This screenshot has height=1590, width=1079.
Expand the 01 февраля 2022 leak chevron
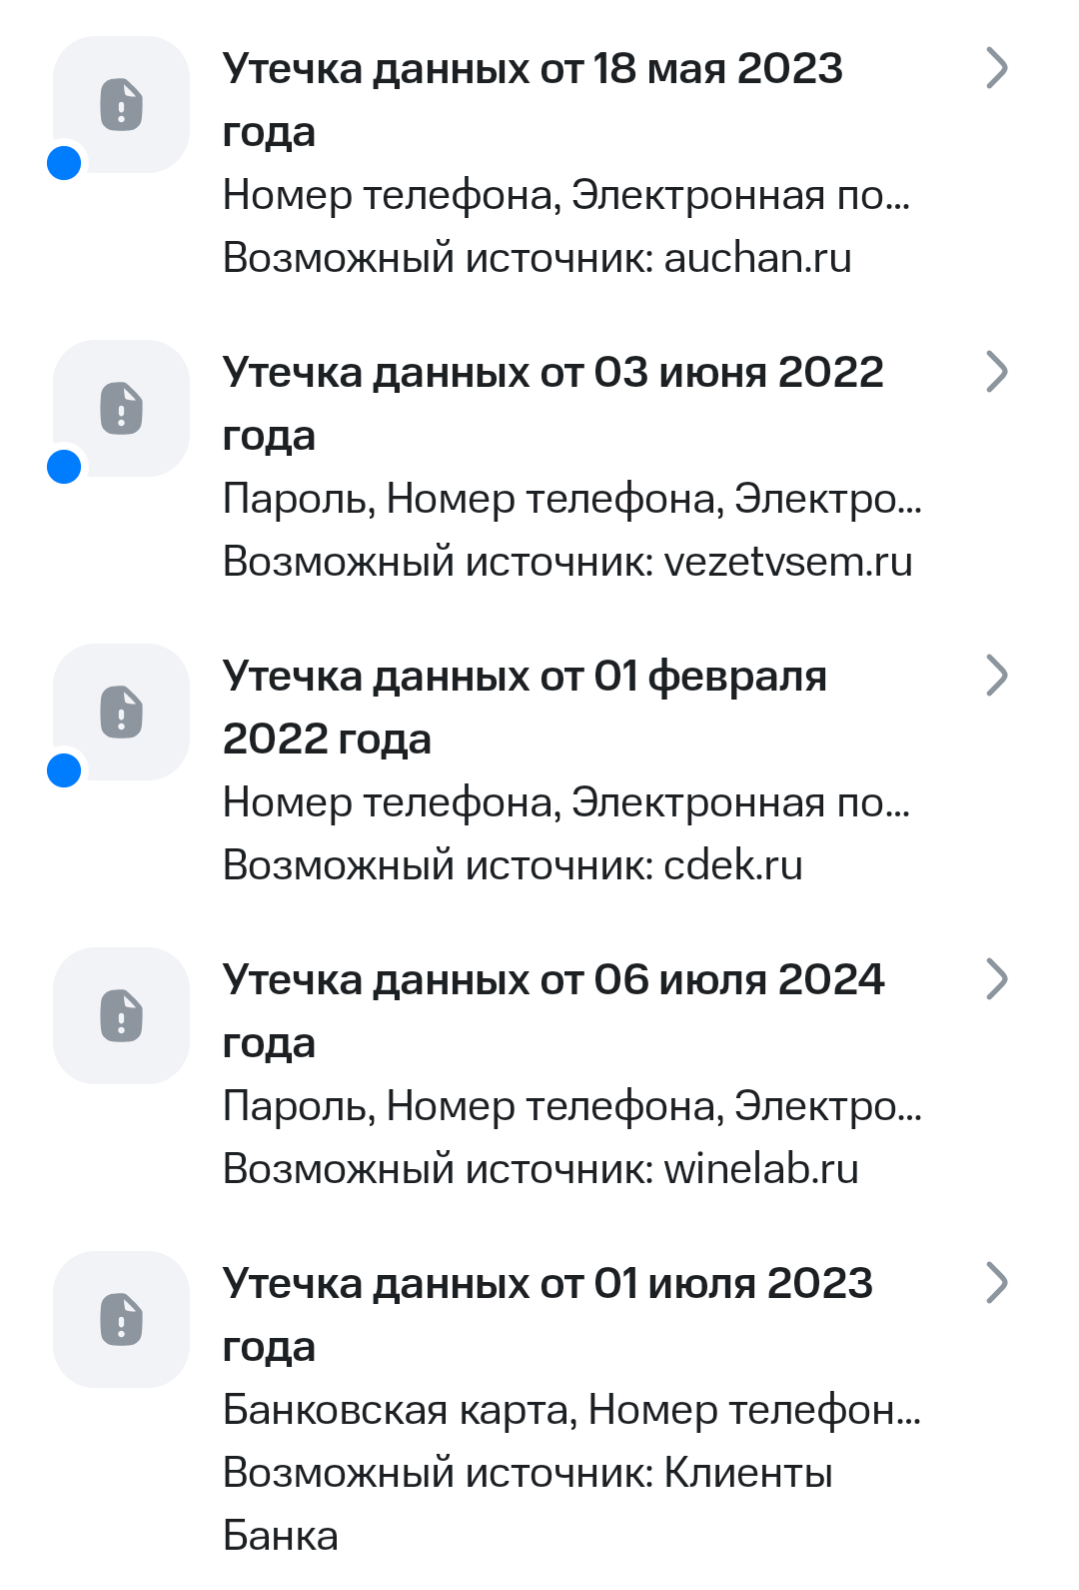(996, 676)
